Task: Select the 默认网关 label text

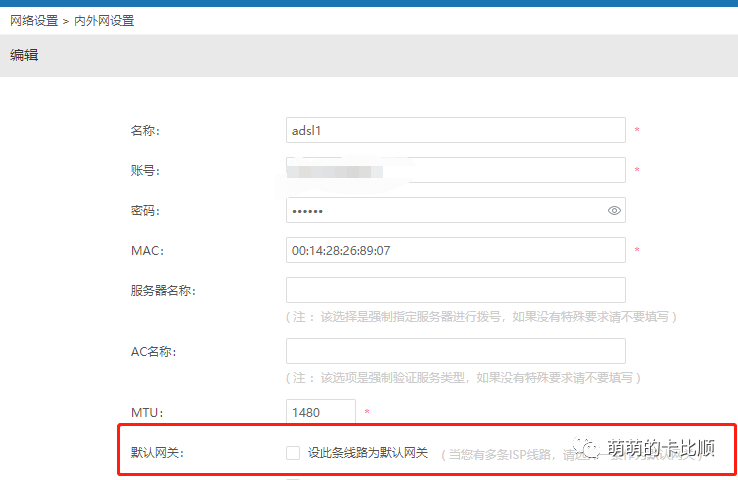Action: [157, 453]
